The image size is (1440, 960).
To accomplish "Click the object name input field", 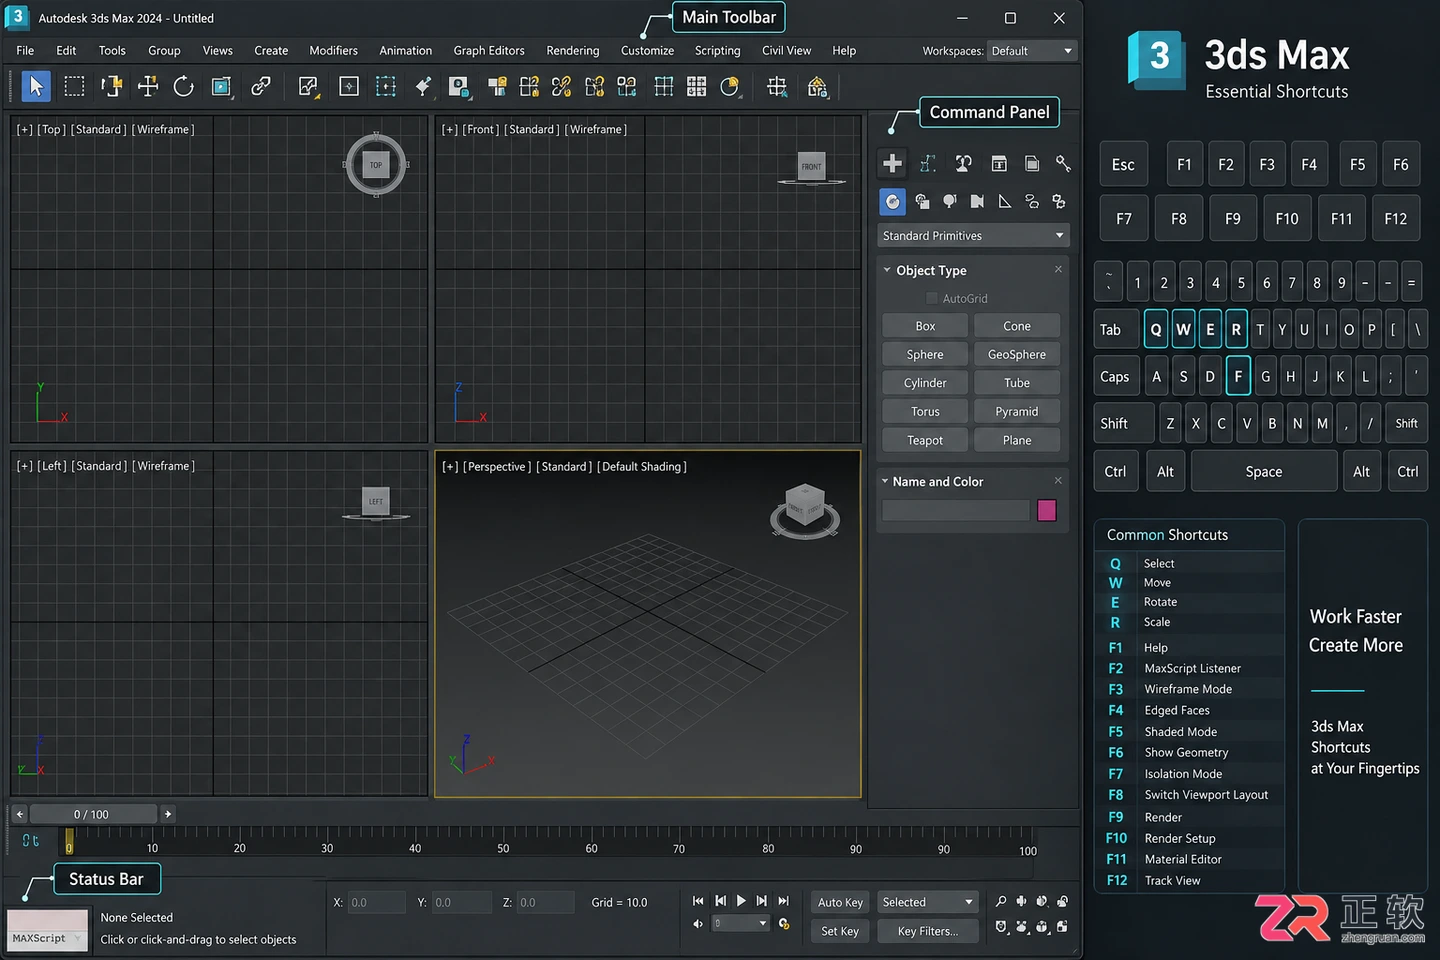I will (x=955, y=510).
